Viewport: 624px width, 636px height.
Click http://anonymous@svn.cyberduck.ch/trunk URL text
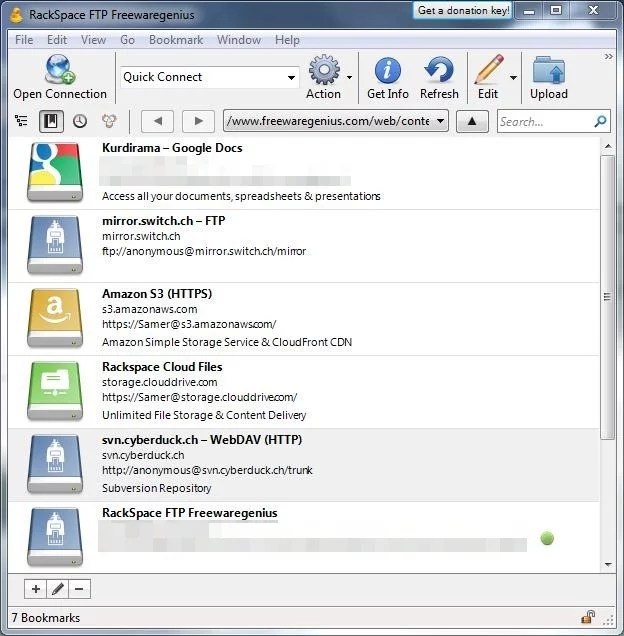click(207, 470)
